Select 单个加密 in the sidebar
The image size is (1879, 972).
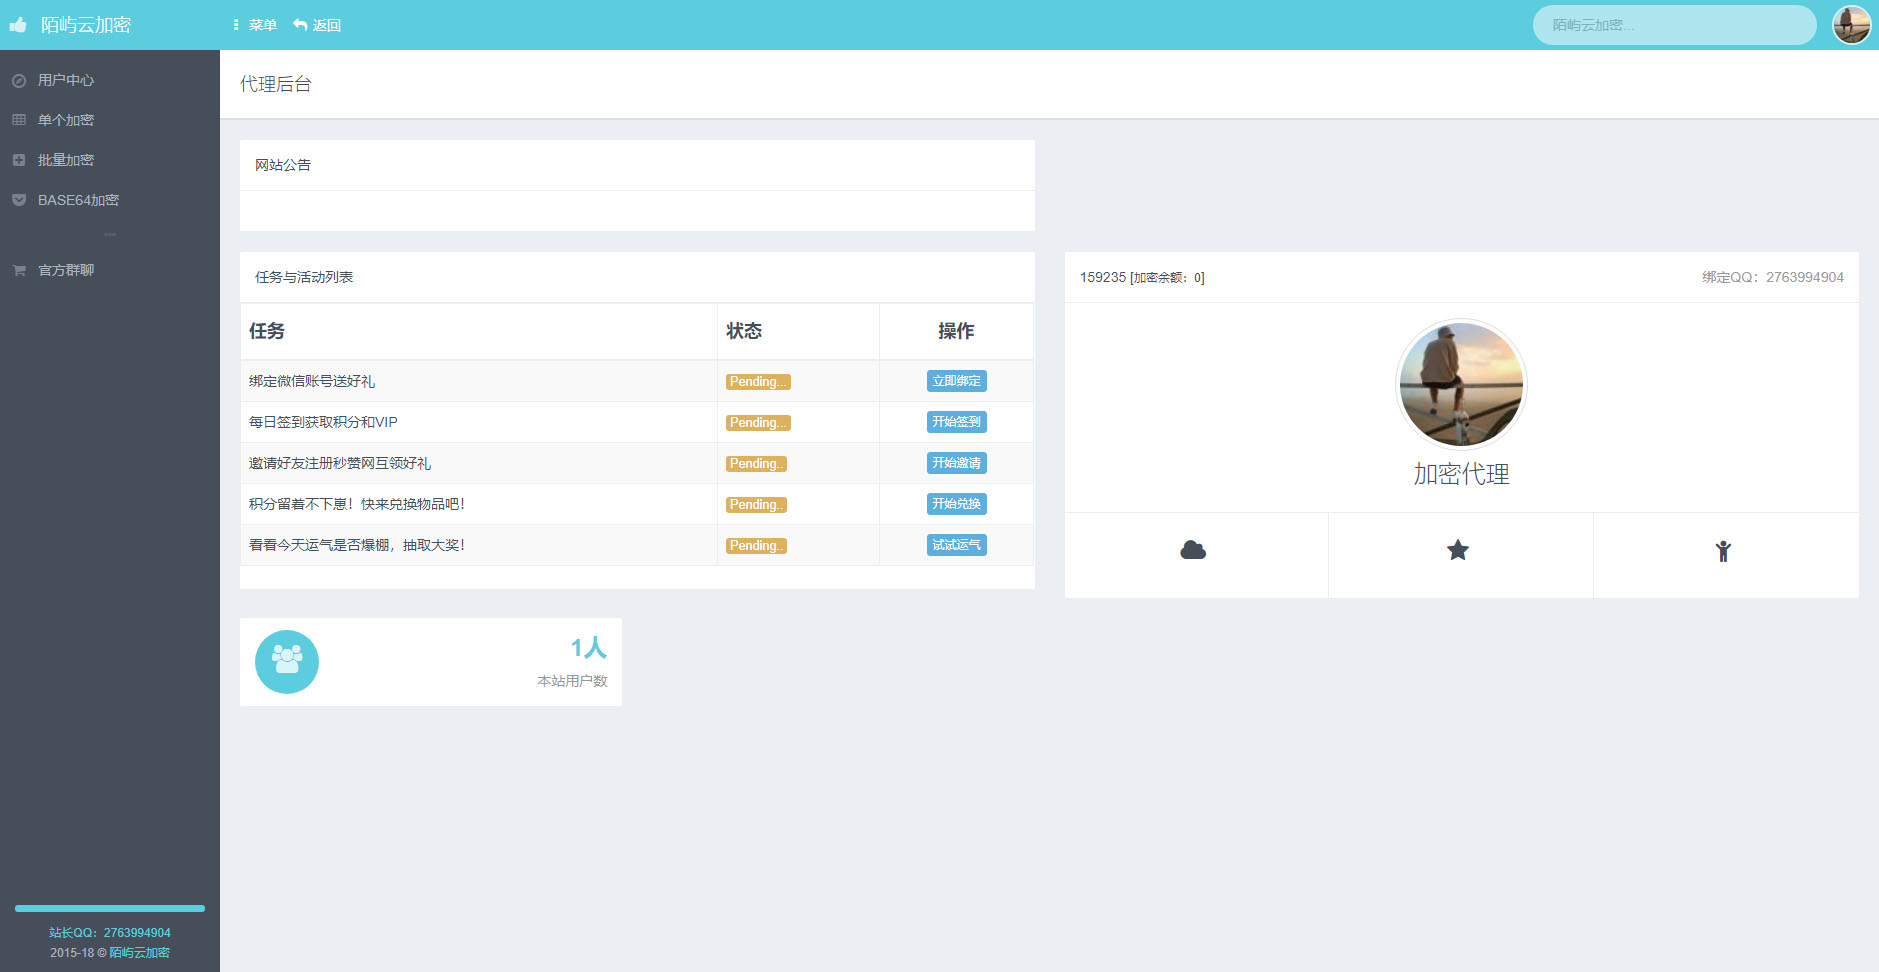click(66, 120)
